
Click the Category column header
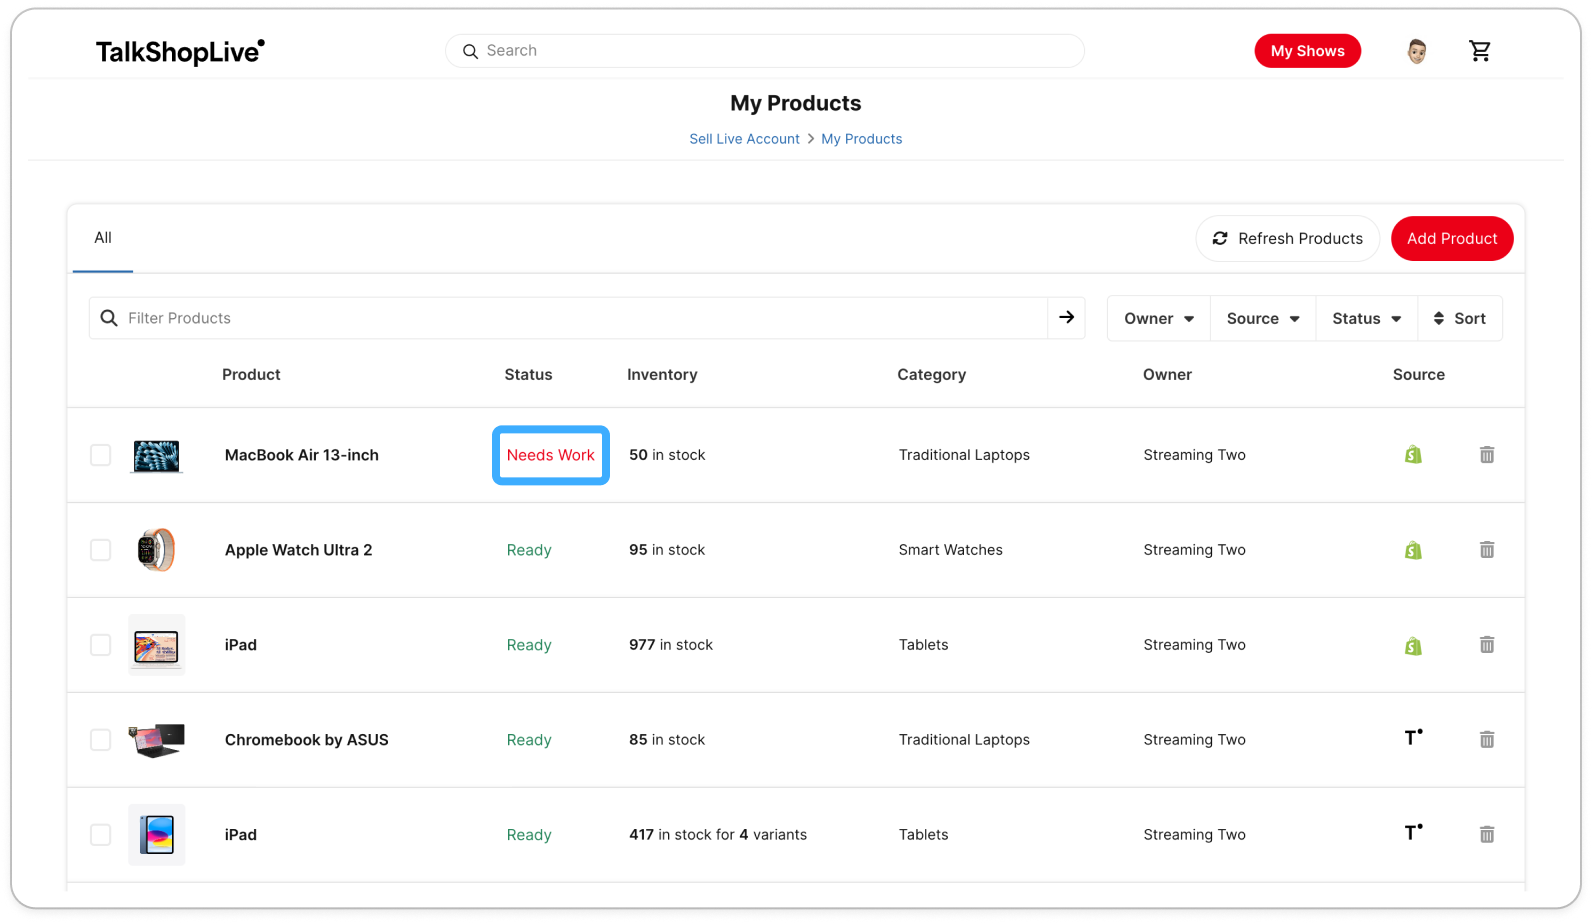click(931, 375)
